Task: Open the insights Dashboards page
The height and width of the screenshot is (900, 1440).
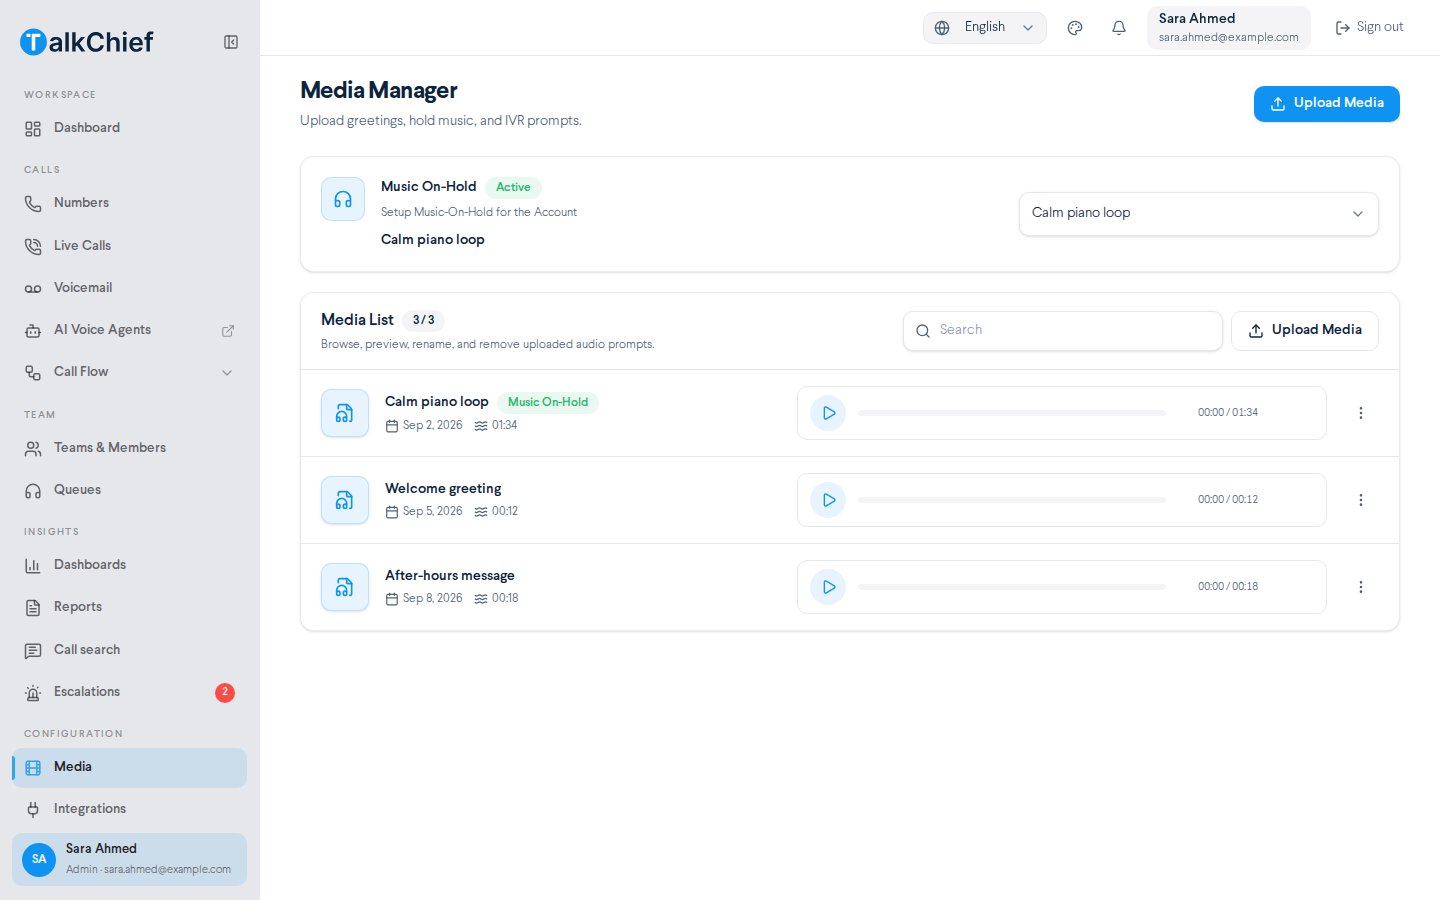Action: pyautogui.click(x=130, y=565)
